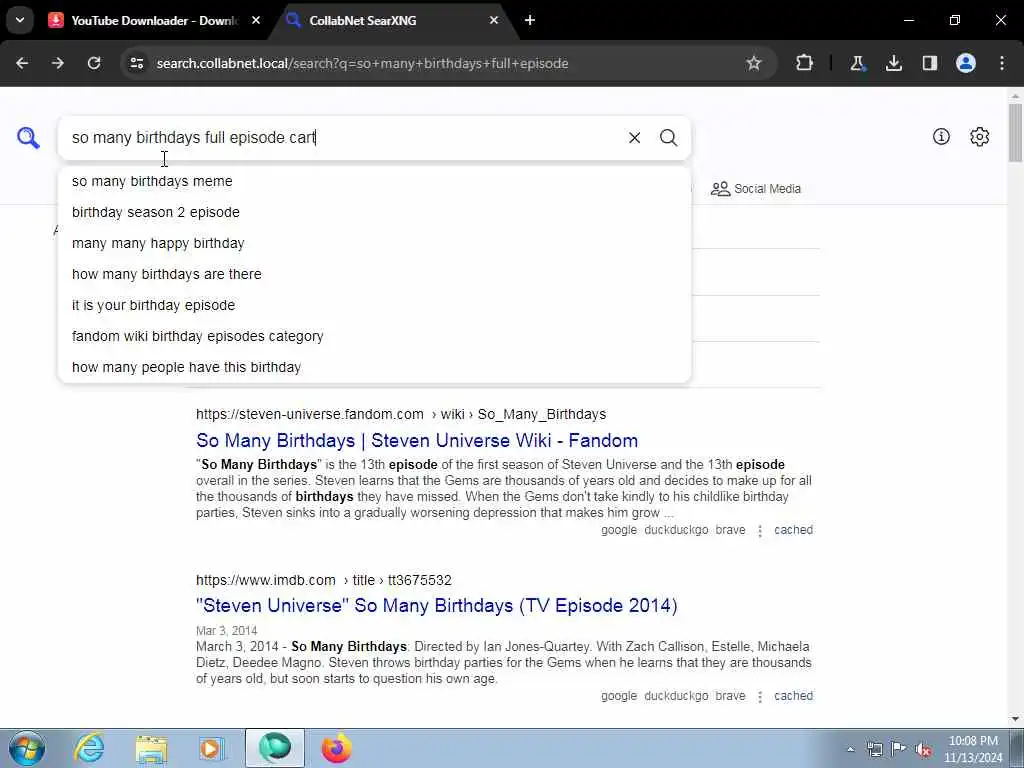Toggle the browser side panel
Image resolution: width=1024 pixels, height=768 pixels.
[x=929, y=63]
